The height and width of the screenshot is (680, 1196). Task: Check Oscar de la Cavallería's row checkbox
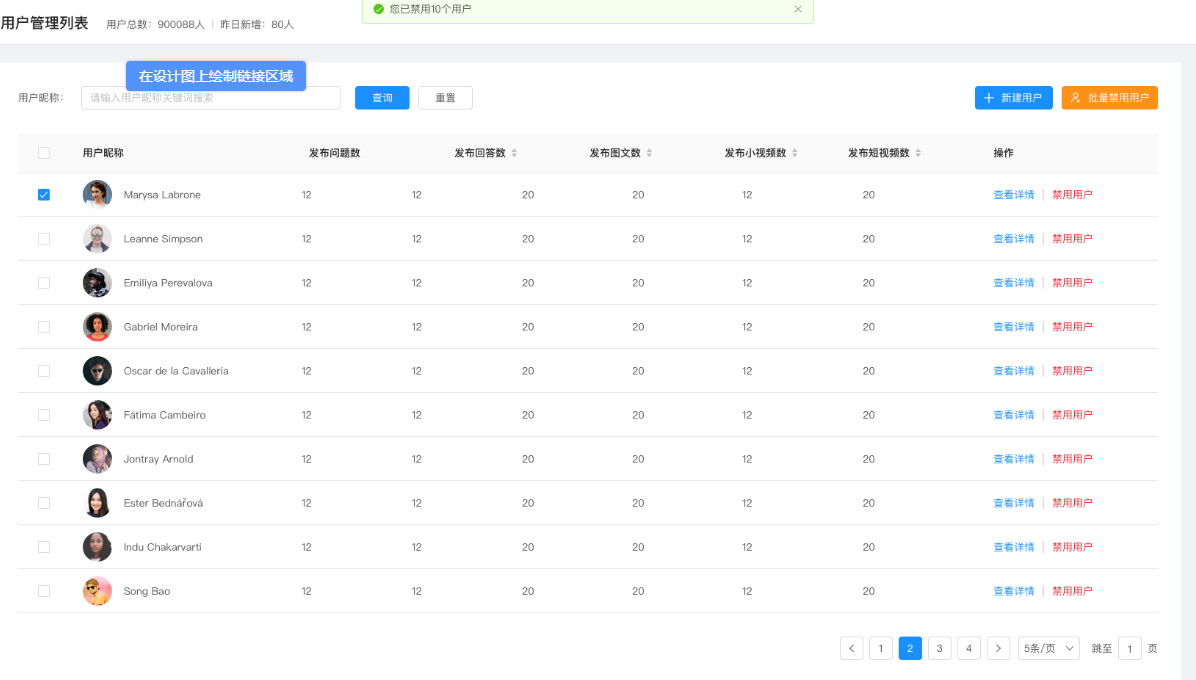[44, 371]
